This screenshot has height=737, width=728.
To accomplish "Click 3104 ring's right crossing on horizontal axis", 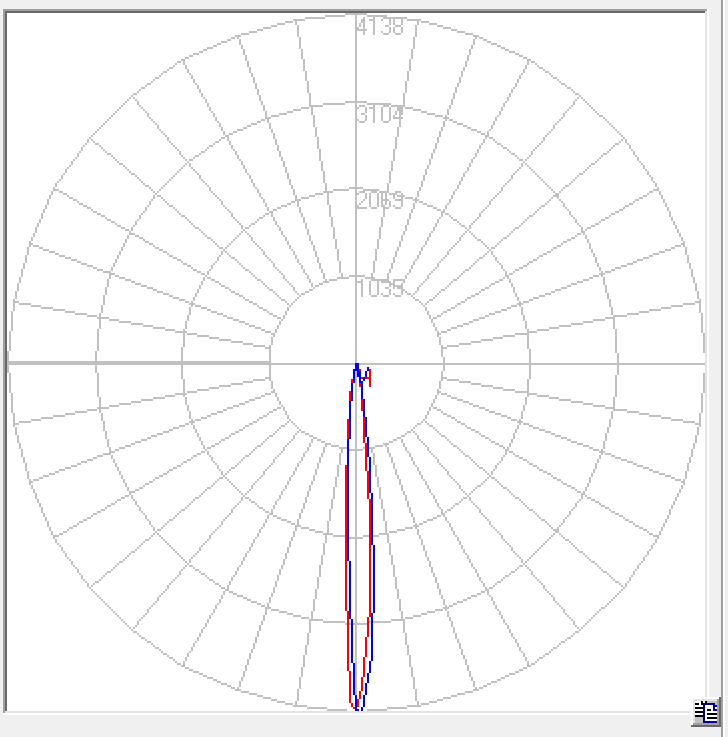I will (x=618, y=363).
